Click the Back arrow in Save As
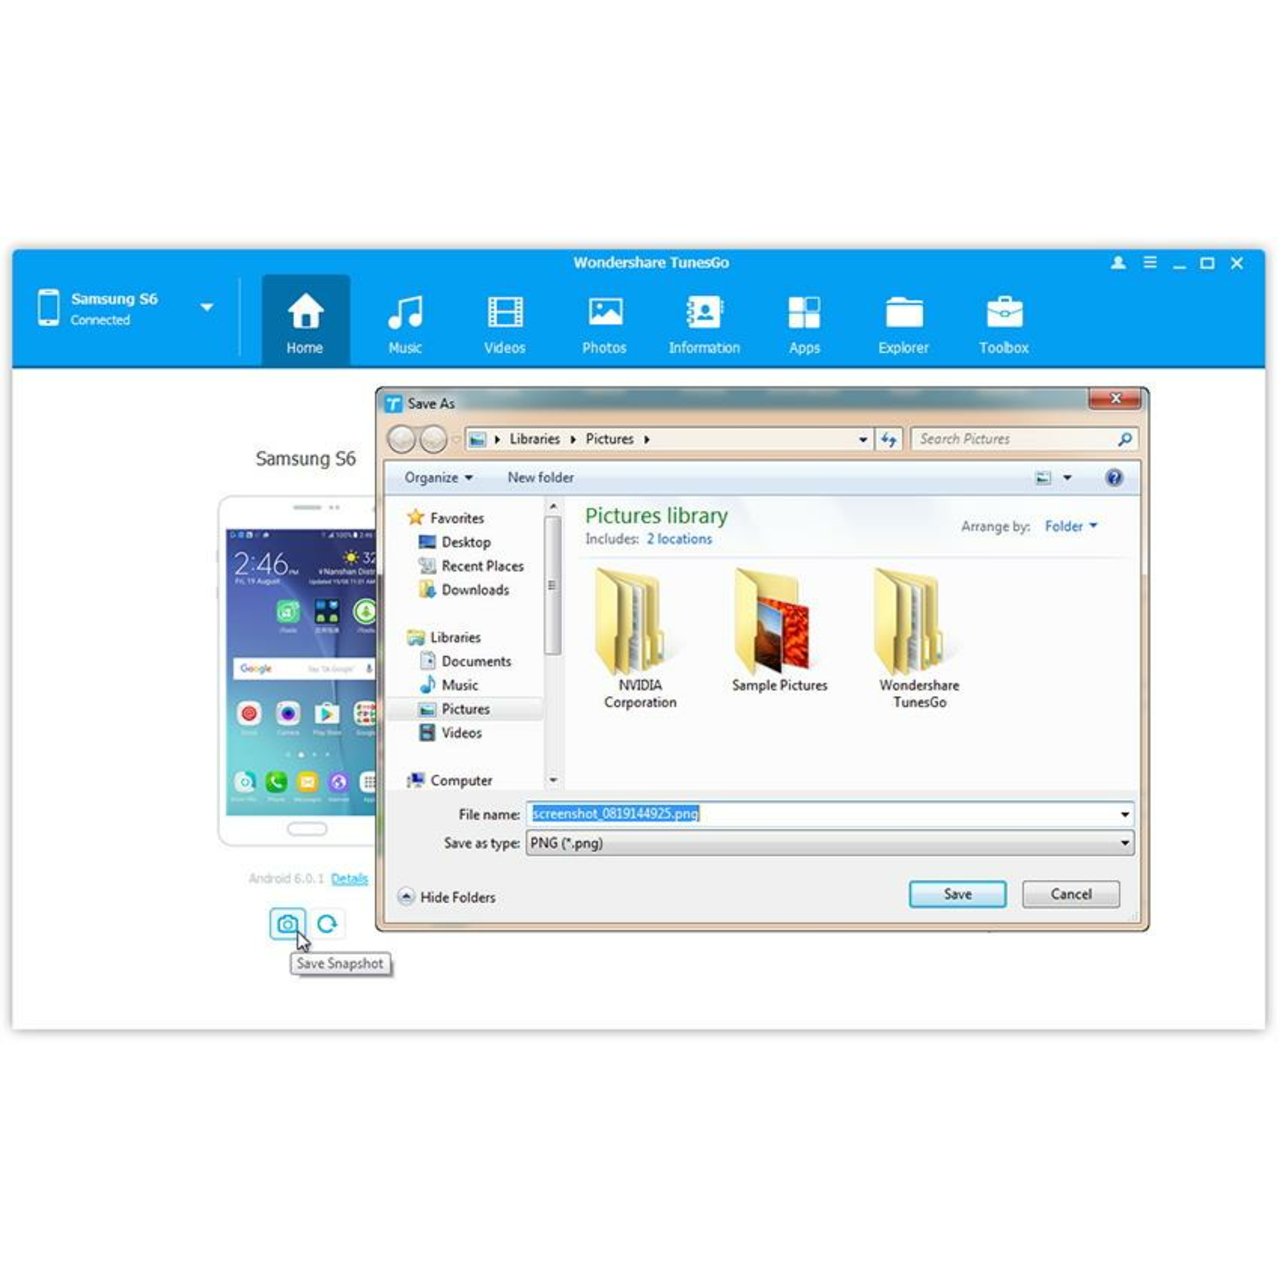Viewport: 1280px width, 1280px height. tap(402, 439)
